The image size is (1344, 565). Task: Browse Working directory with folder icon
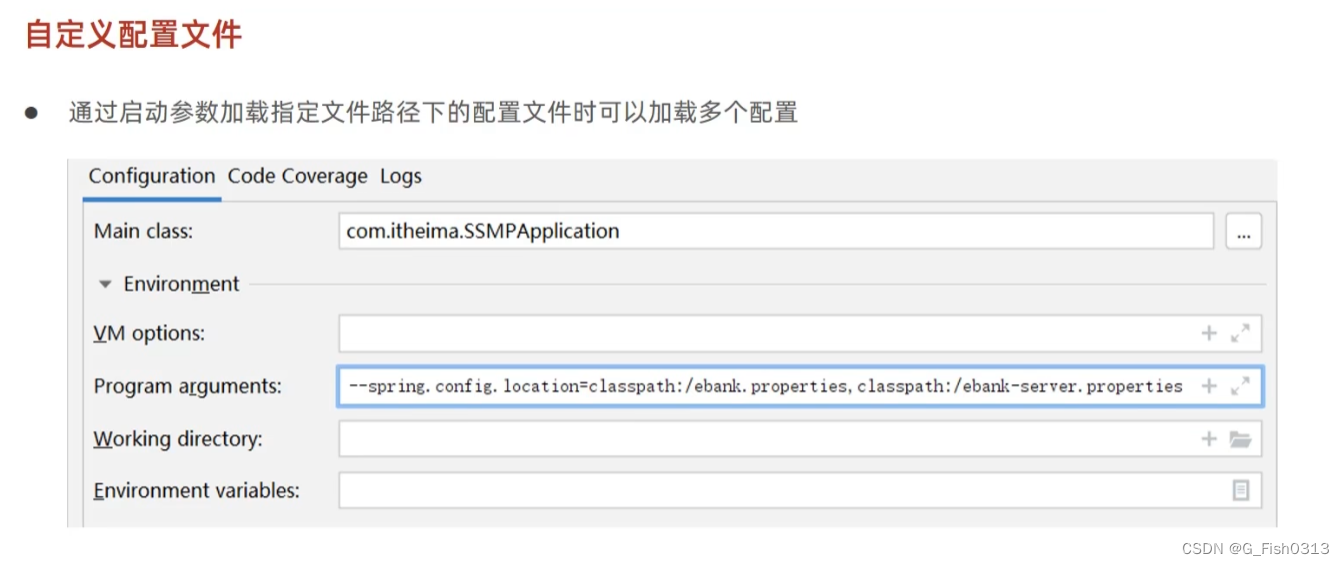pos(1240,438)
